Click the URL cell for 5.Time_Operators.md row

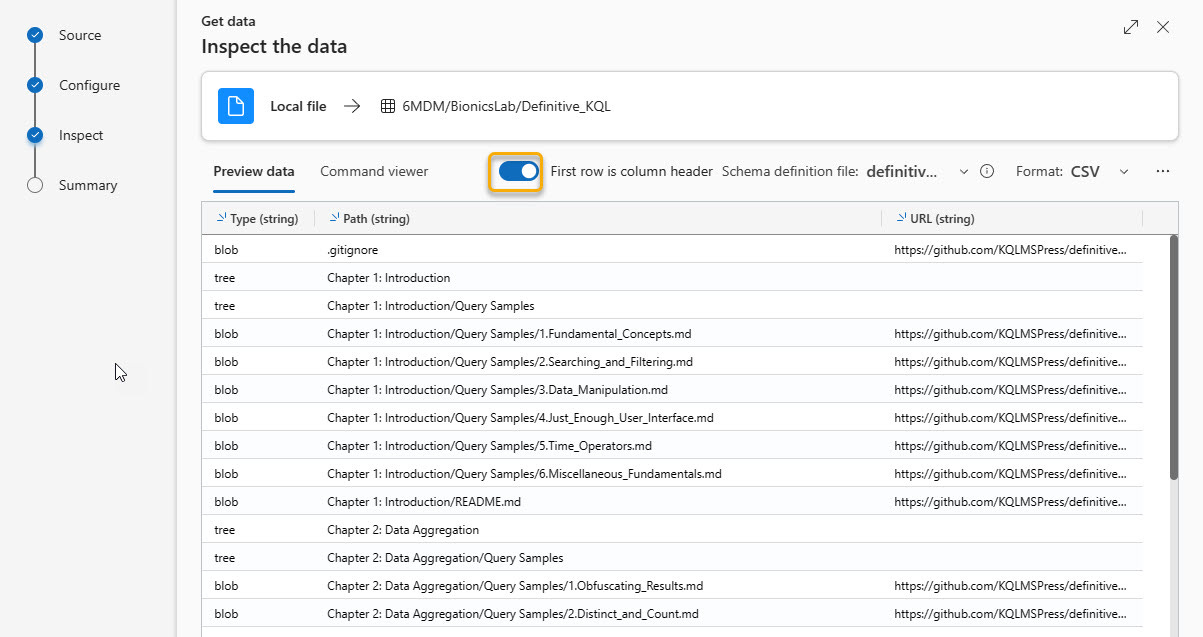1012,445
